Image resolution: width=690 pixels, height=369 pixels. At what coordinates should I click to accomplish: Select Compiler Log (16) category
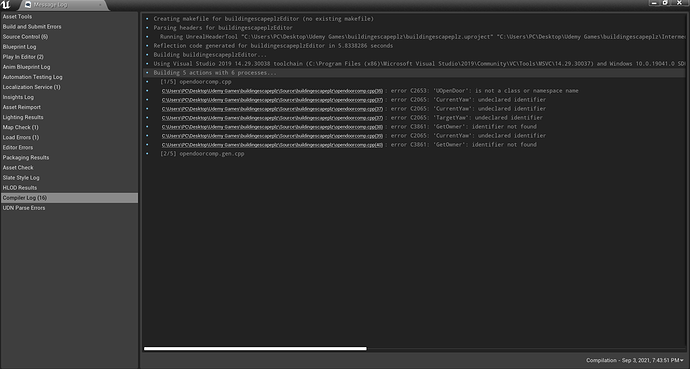point(69,198)
